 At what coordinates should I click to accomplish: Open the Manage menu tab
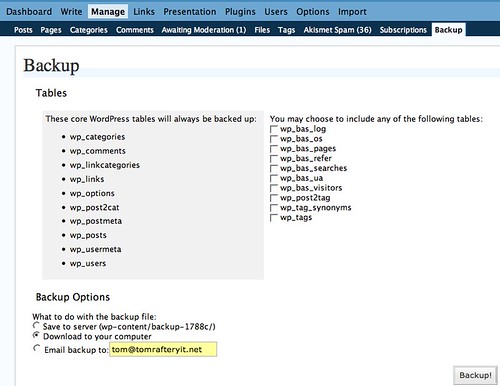(108, 12)
